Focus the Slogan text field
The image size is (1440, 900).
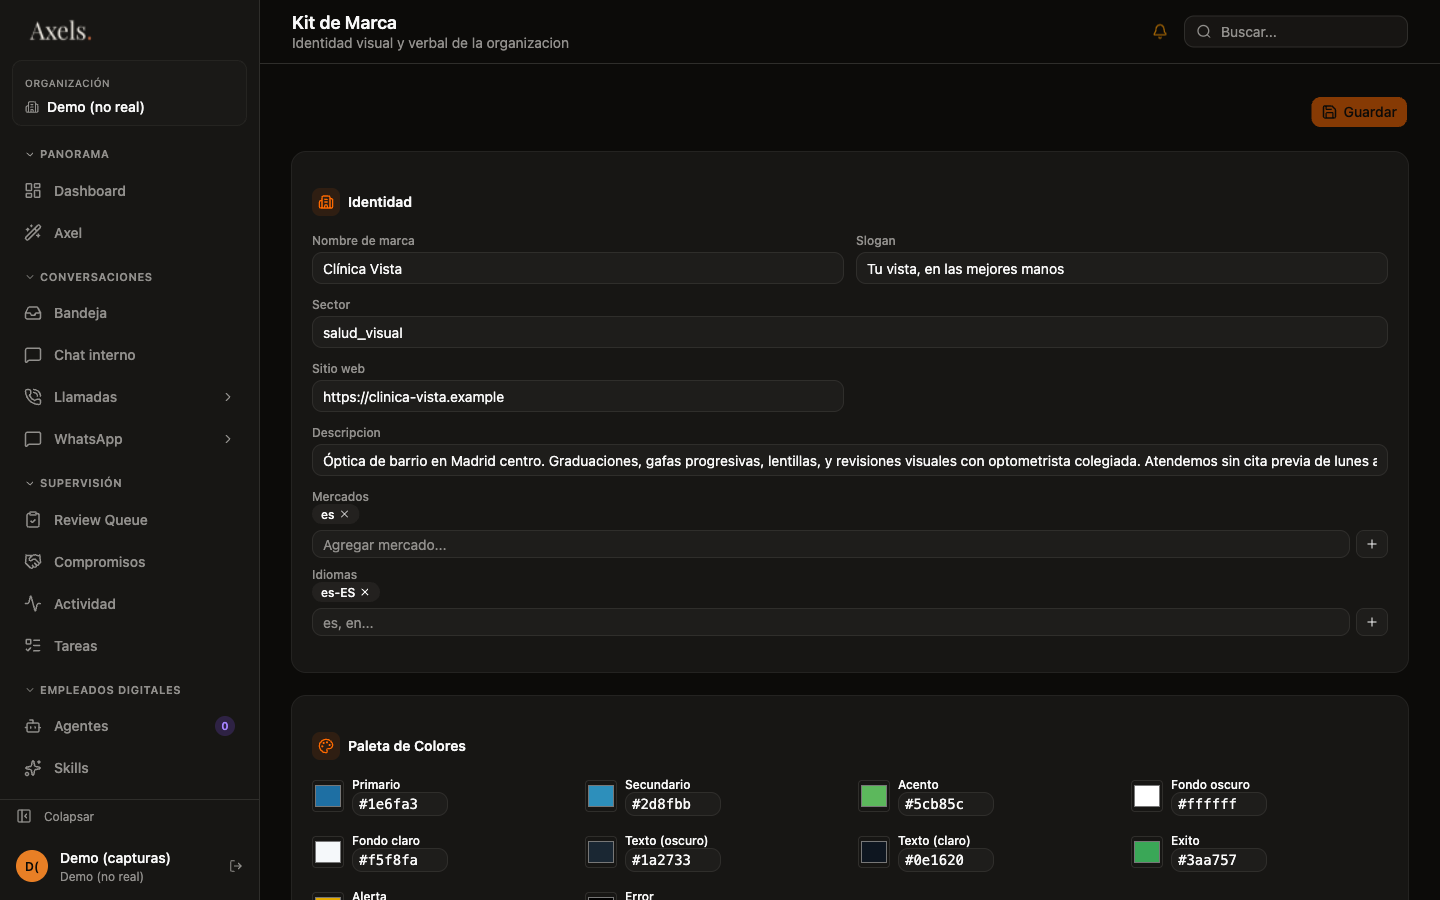point(1122,268)
